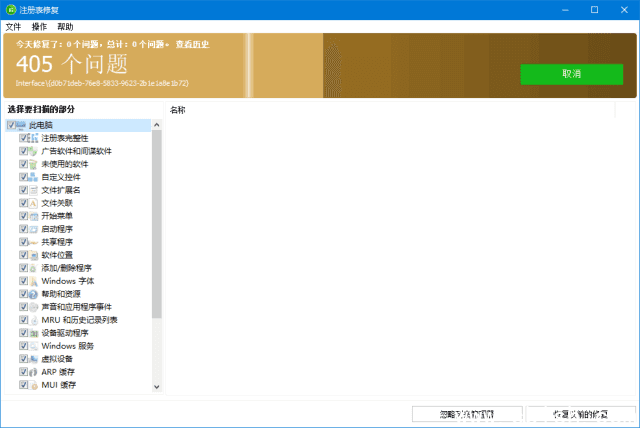
Task: Select the 添加/删除程序 icon
Action: pyautogui.click(x=33, y=268)
